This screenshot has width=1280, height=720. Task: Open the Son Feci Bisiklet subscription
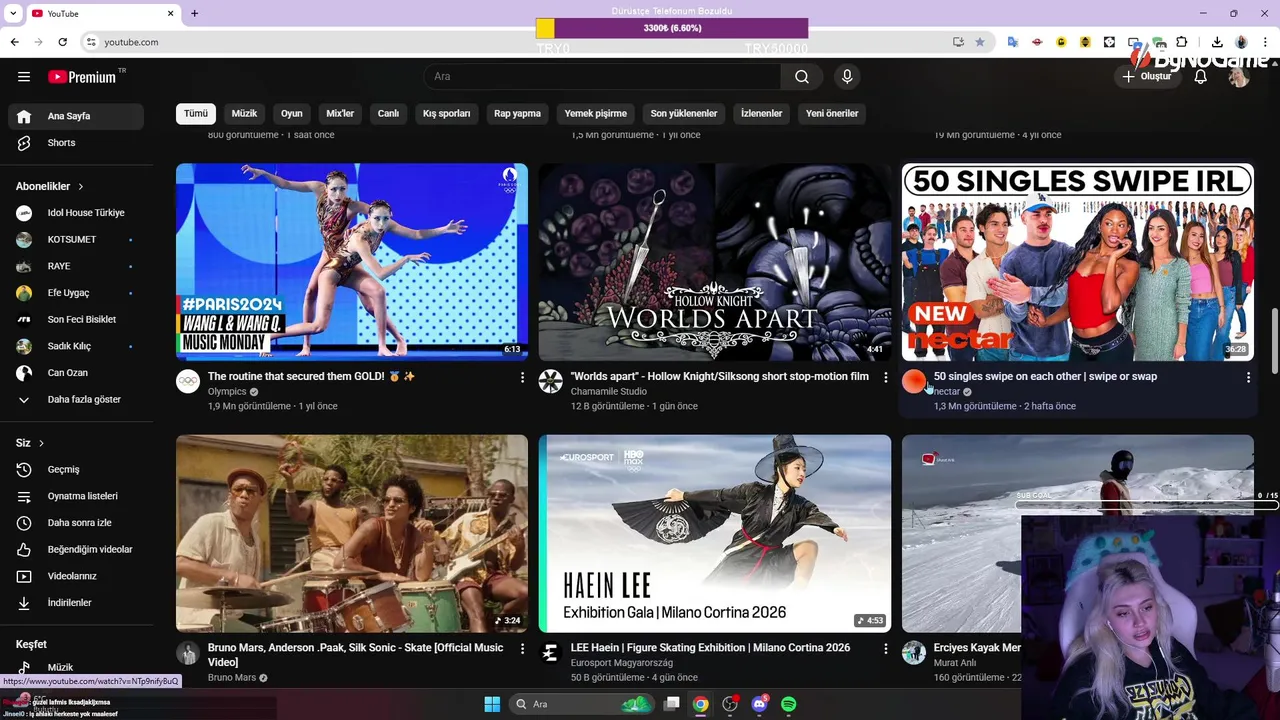76,319
